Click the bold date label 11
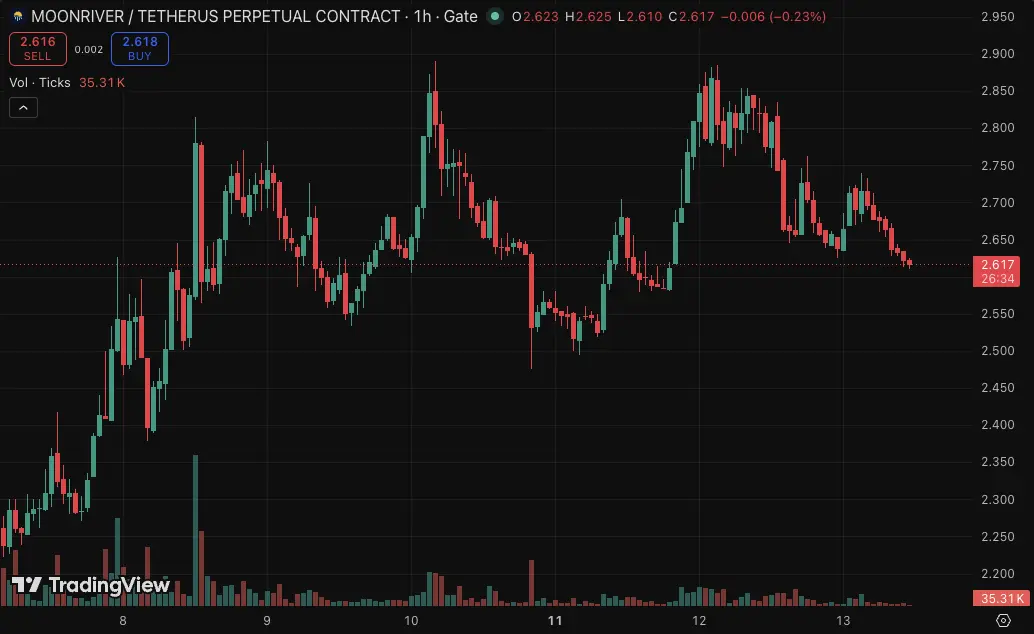The height and width of the screenshot is (634, 1034). tap(555, 620)
